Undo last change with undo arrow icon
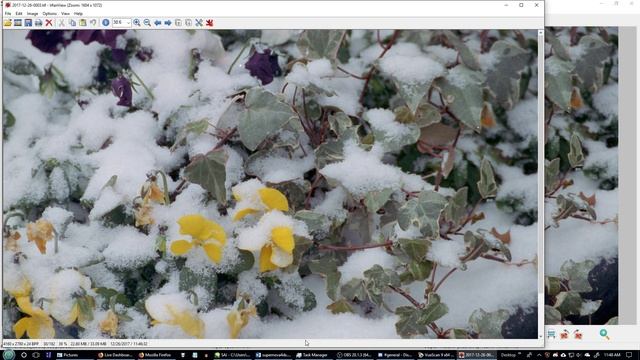The image size is (640, 360). pyautogui.click(x=93, y=23)
